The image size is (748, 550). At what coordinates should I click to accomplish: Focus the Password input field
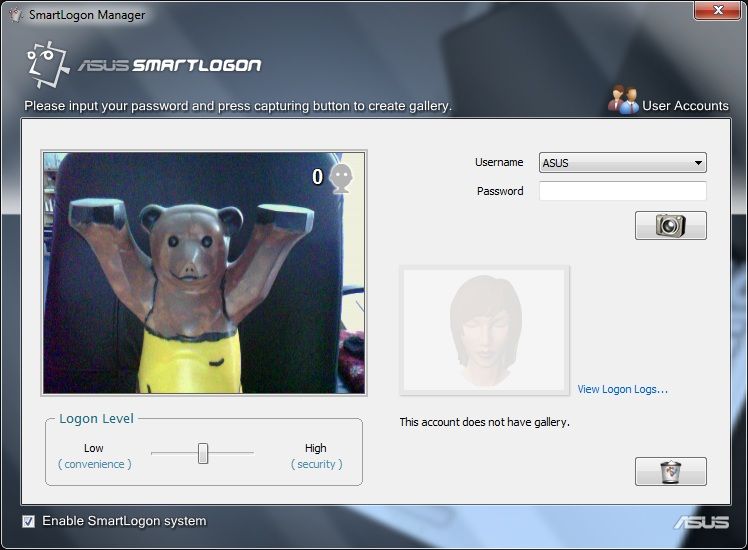pos(622,191)
